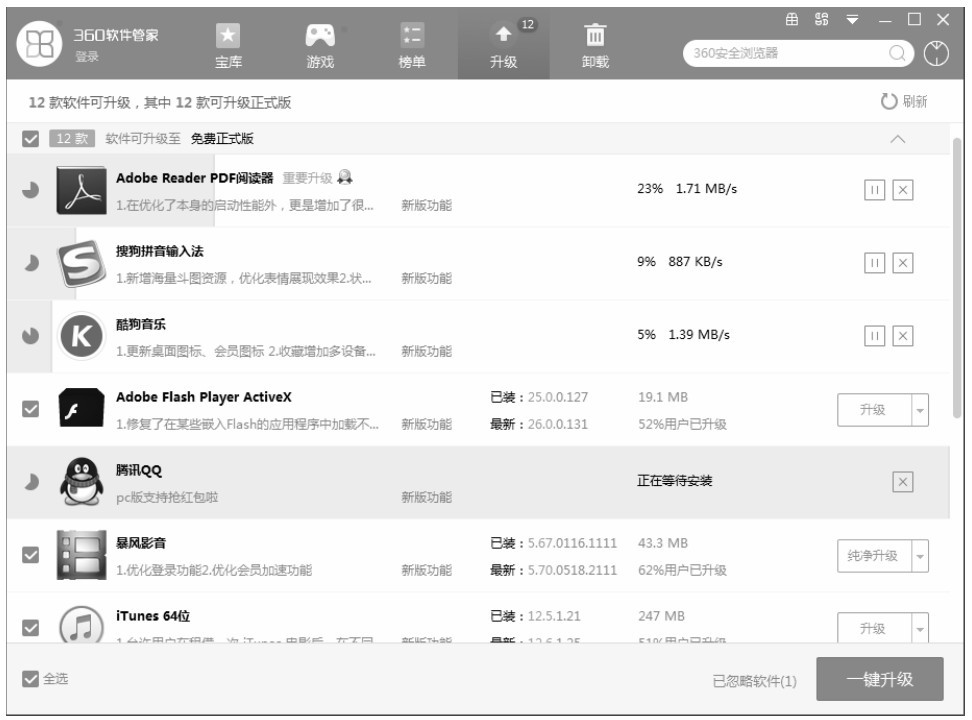Viewport: 972px width, 720px height.
Task: Click the 酷狗音乐 progress indicator
Action: click(30, 336)
